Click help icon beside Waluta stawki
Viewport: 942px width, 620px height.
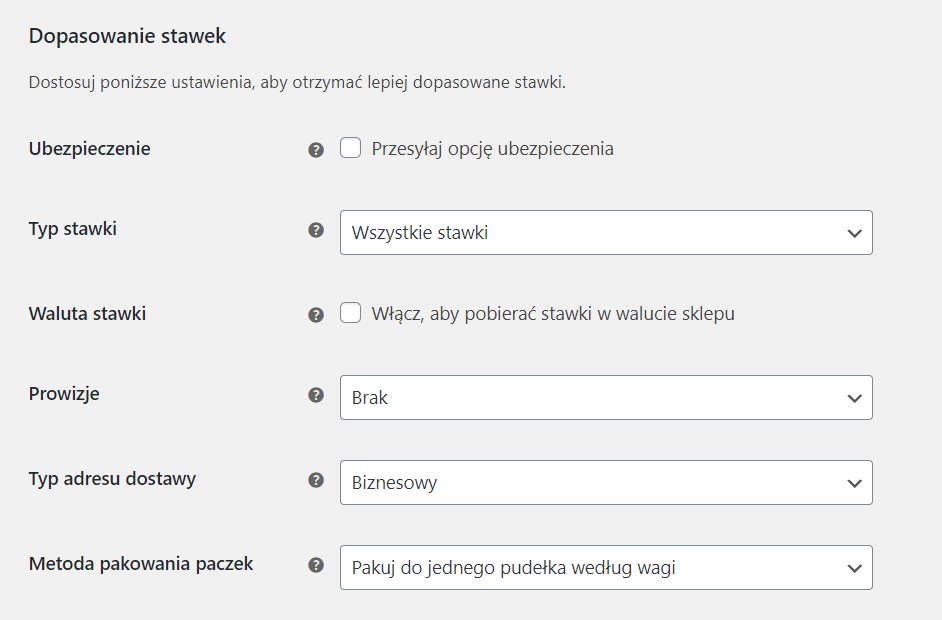316,315
